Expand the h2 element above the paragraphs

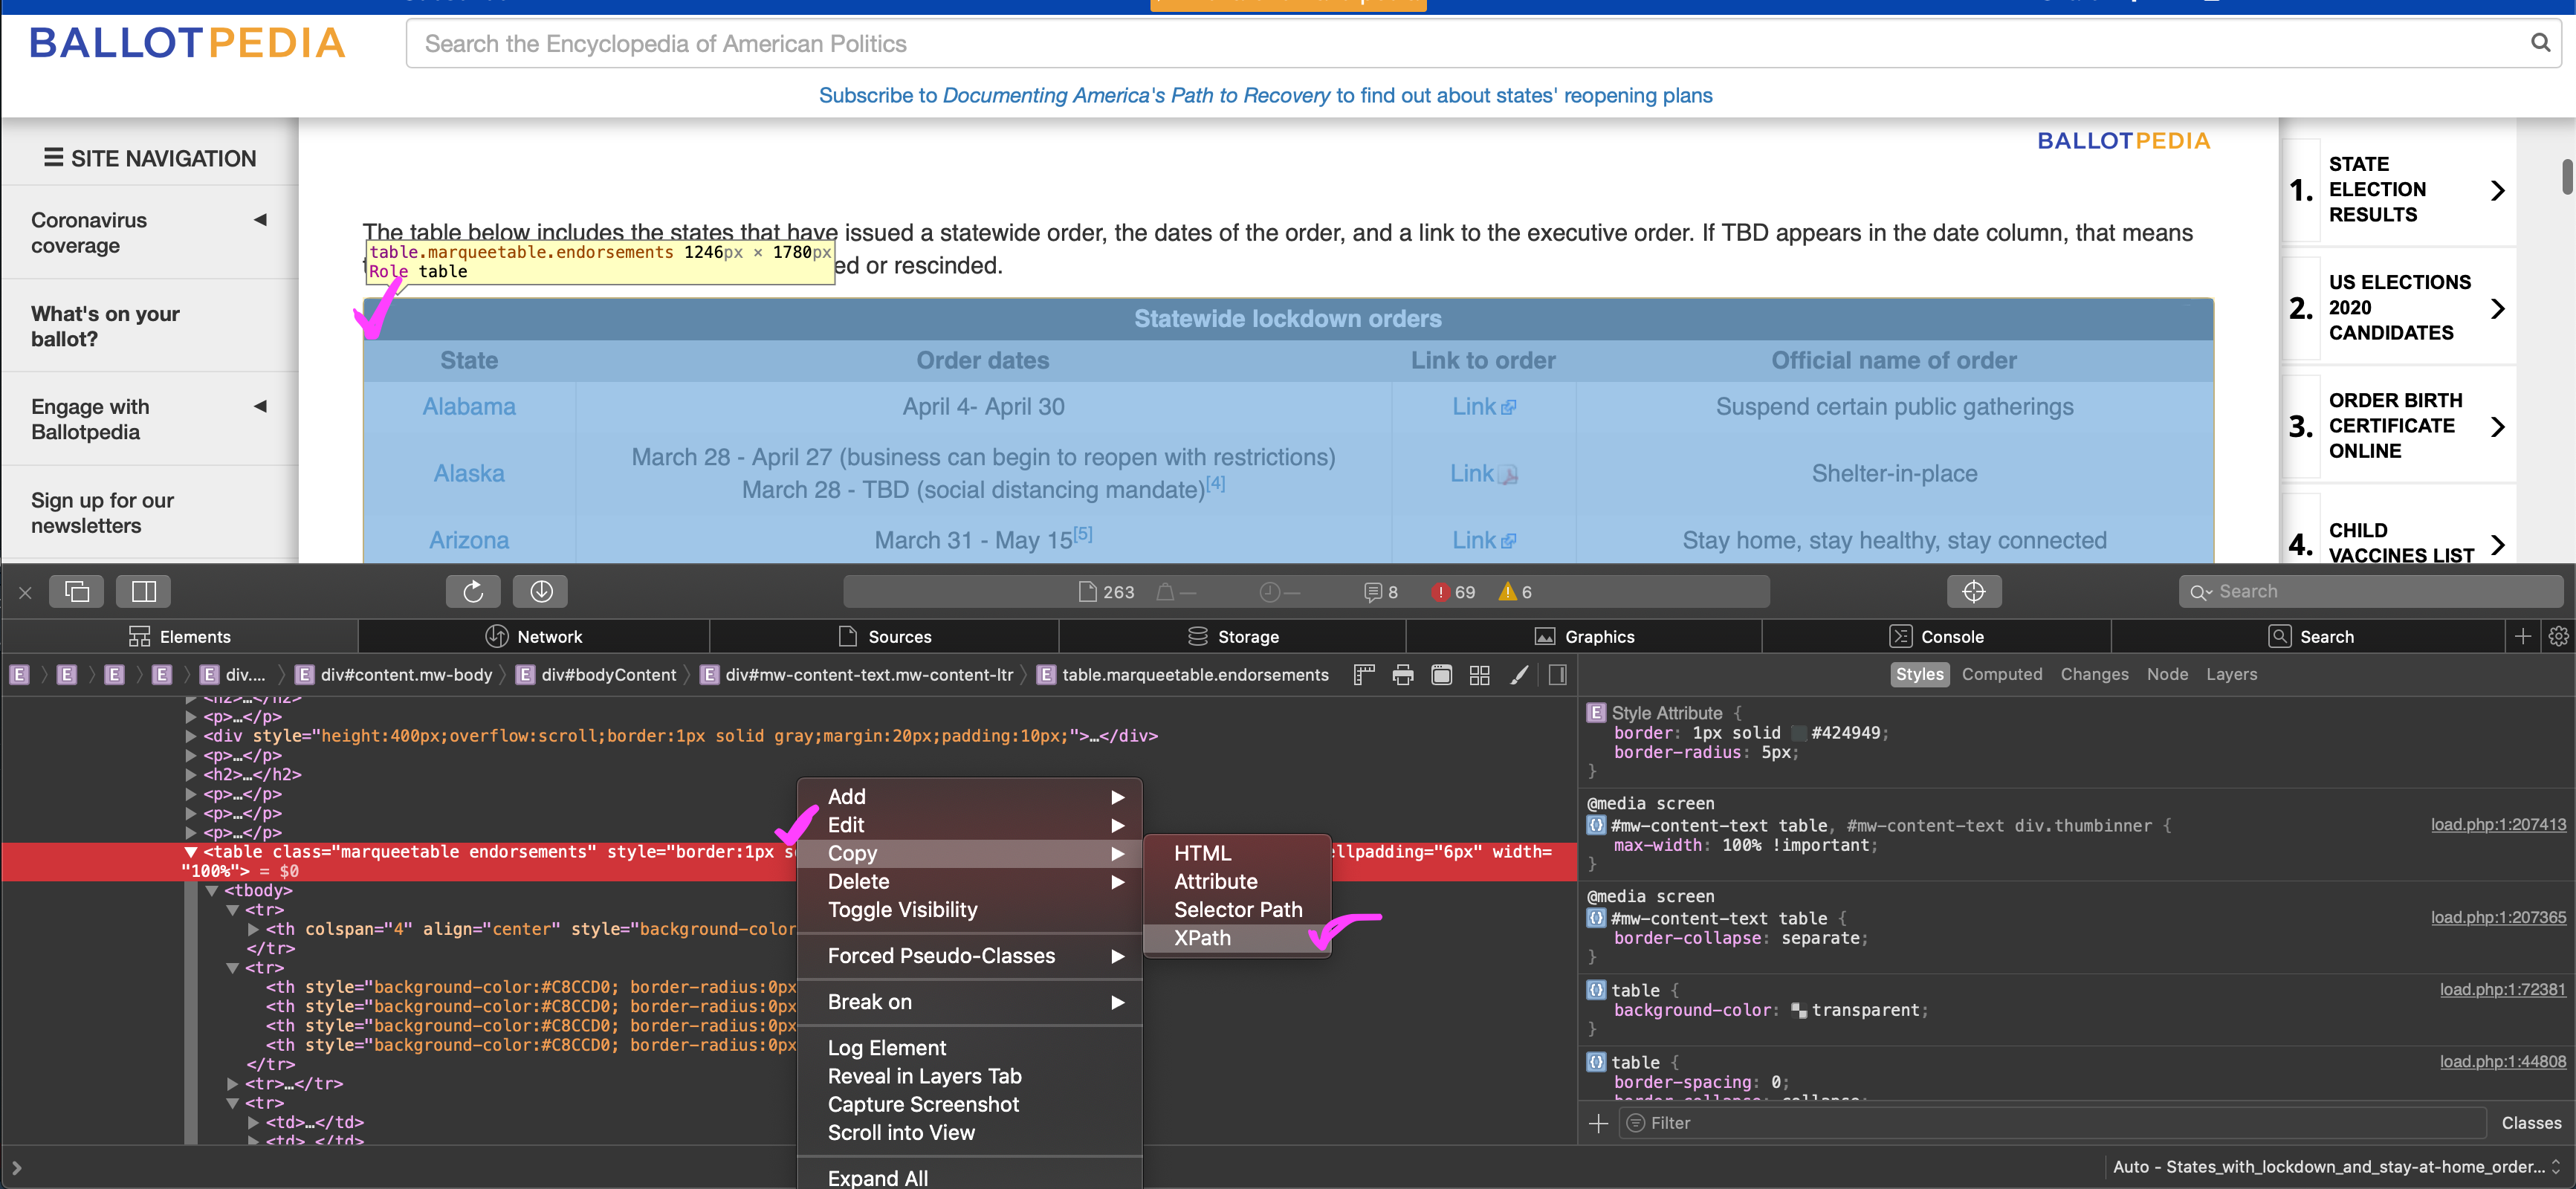pyautogui.click(x=191, y=775)
